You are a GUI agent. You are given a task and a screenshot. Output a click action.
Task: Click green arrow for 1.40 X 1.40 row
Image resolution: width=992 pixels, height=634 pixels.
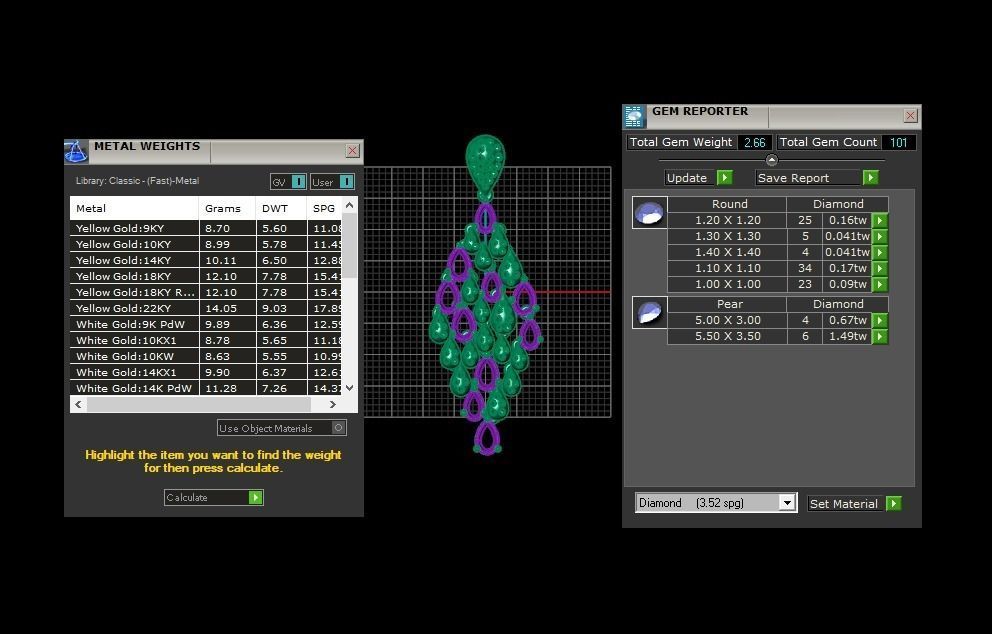click(880, 252)
